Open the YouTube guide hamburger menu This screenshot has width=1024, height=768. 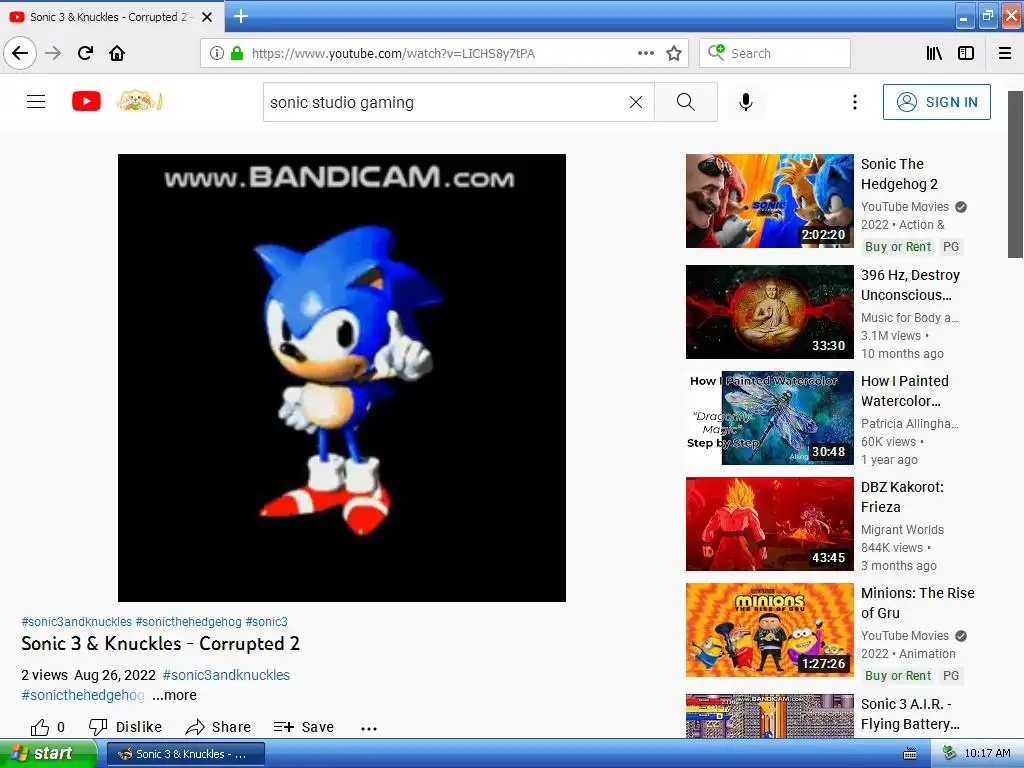tap(36, 102)
